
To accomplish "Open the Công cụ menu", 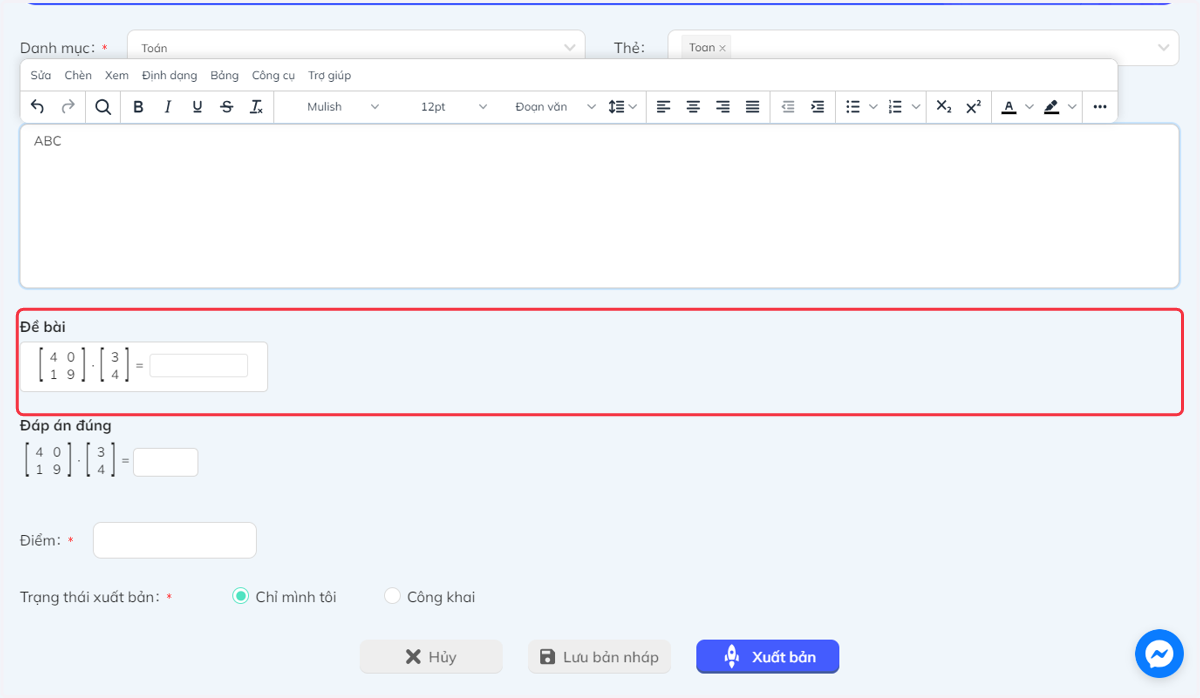I will coord(273,76).
